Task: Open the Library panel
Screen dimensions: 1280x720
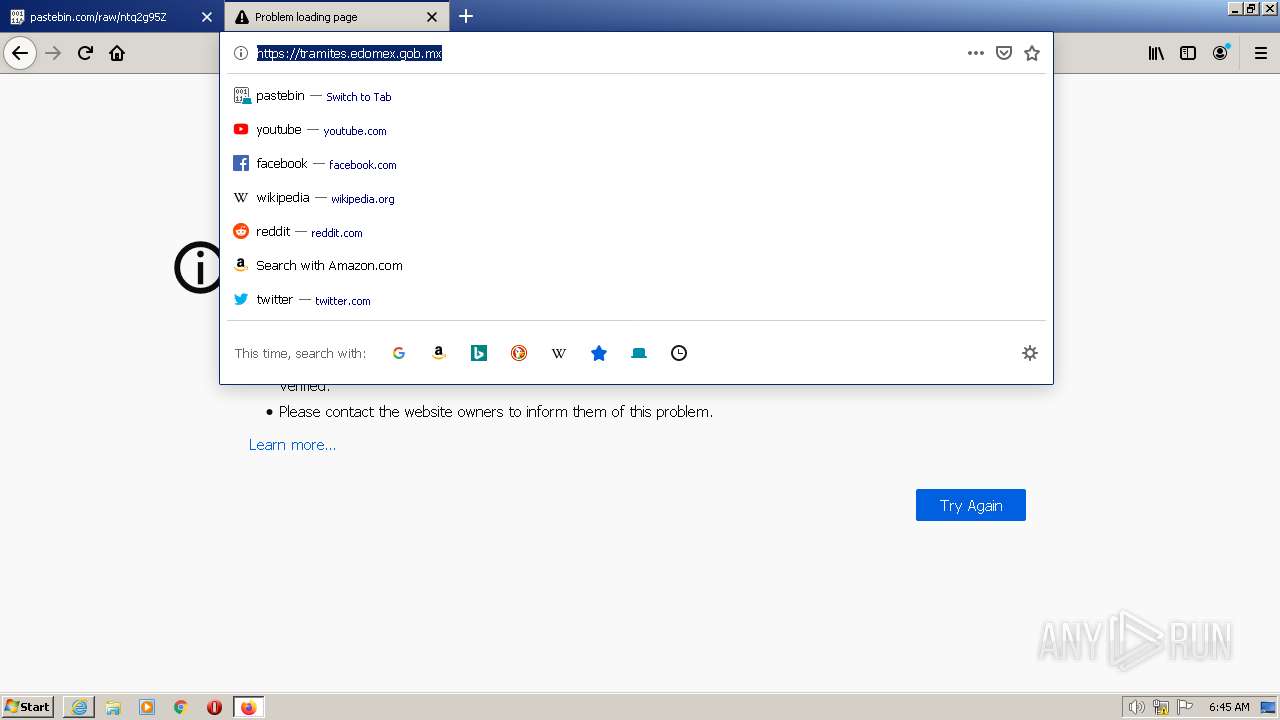Action: pos(1156,53)
